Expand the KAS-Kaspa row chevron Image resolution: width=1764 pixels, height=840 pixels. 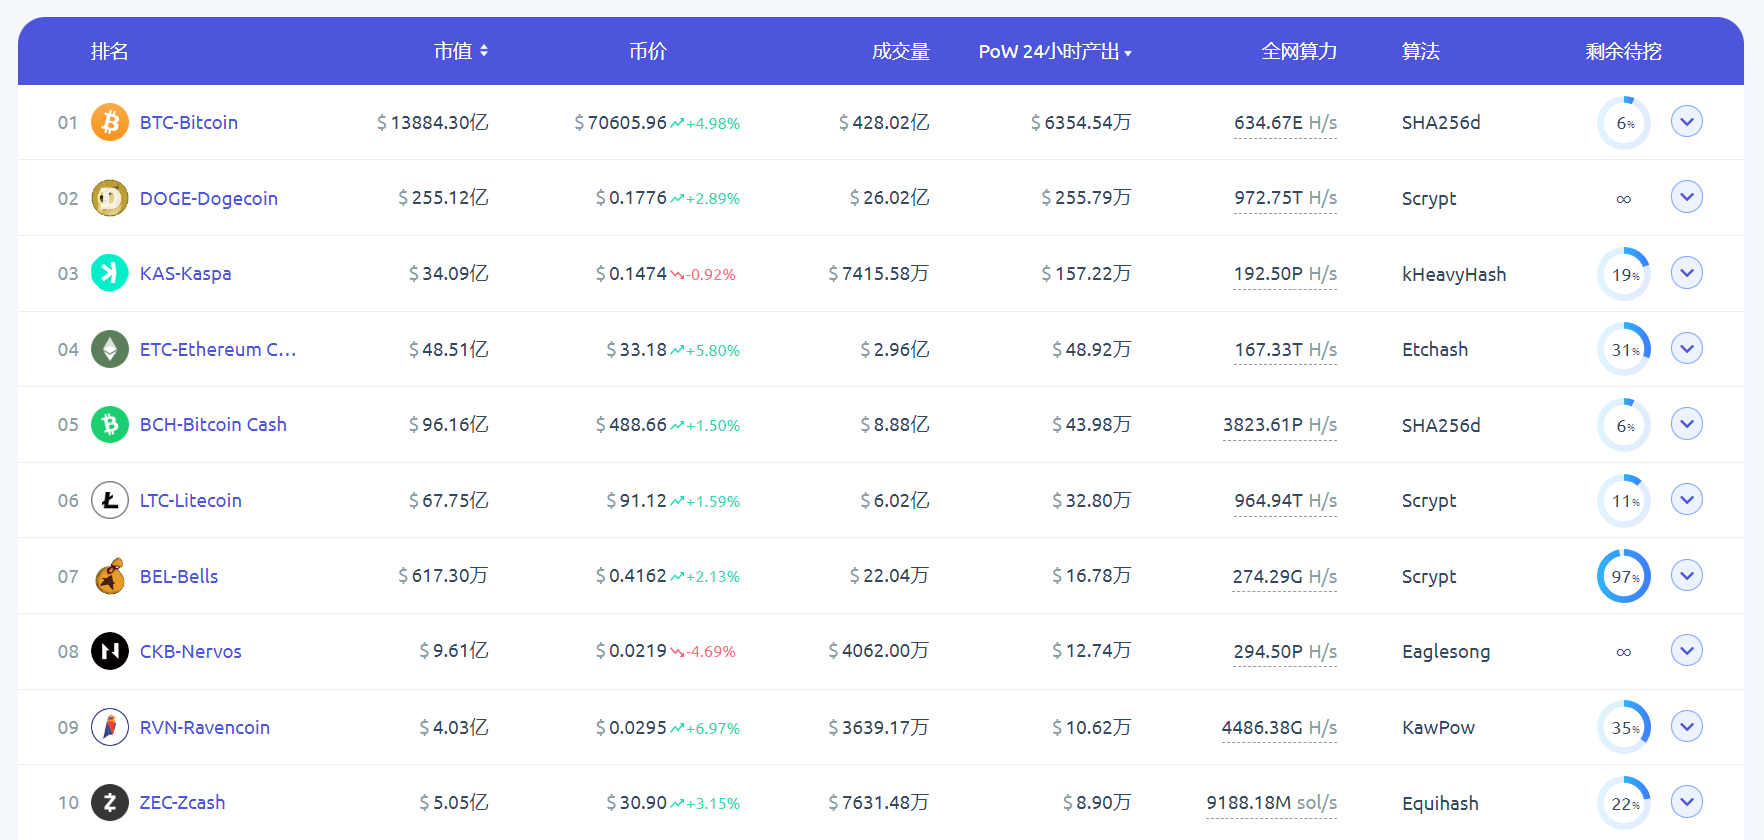pyautogui.click(x=1686, y=273)
